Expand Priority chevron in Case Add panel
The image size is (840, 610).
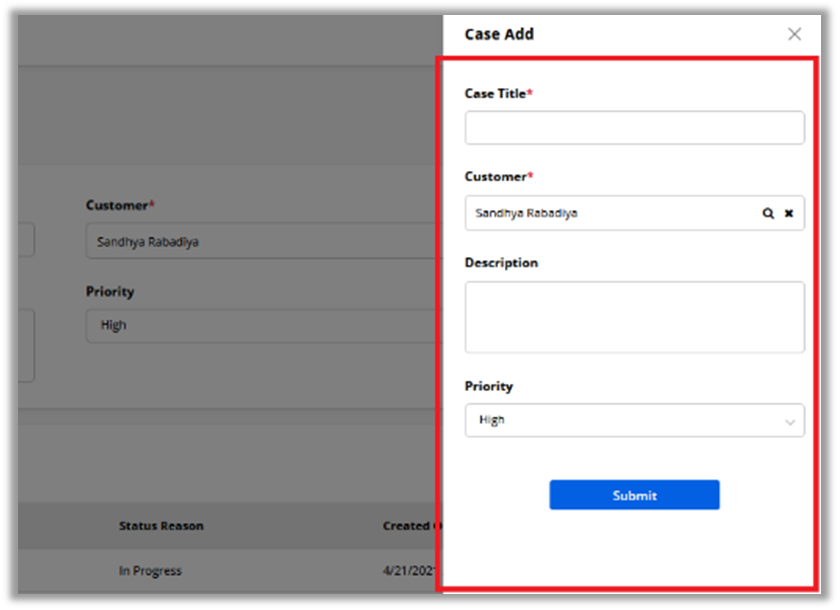tap(790, 421)
